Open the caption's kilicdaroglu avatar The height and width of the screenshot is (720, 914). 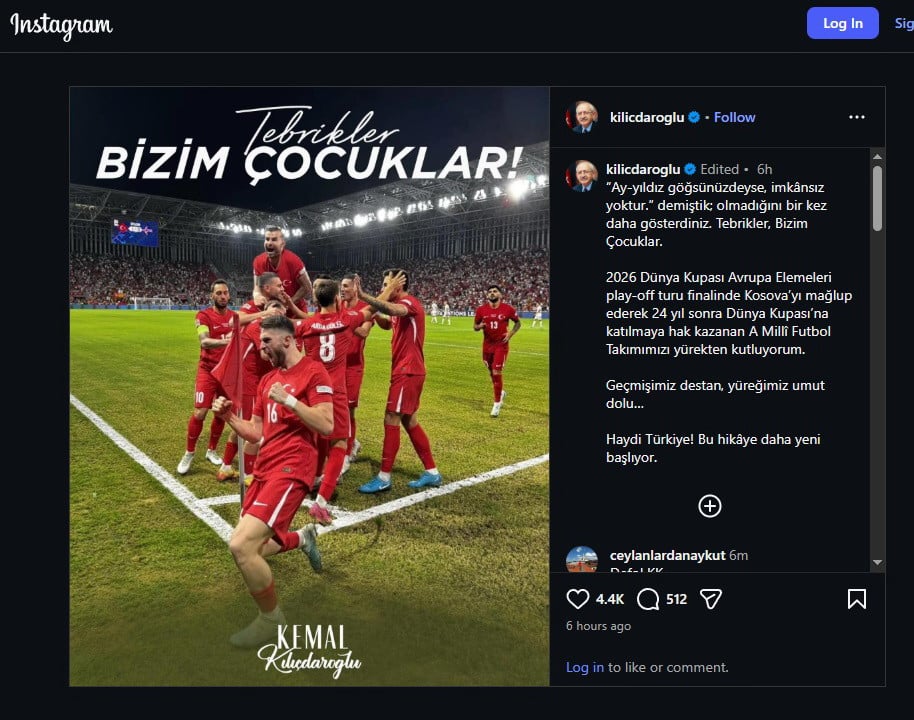(x=582, y=175)
